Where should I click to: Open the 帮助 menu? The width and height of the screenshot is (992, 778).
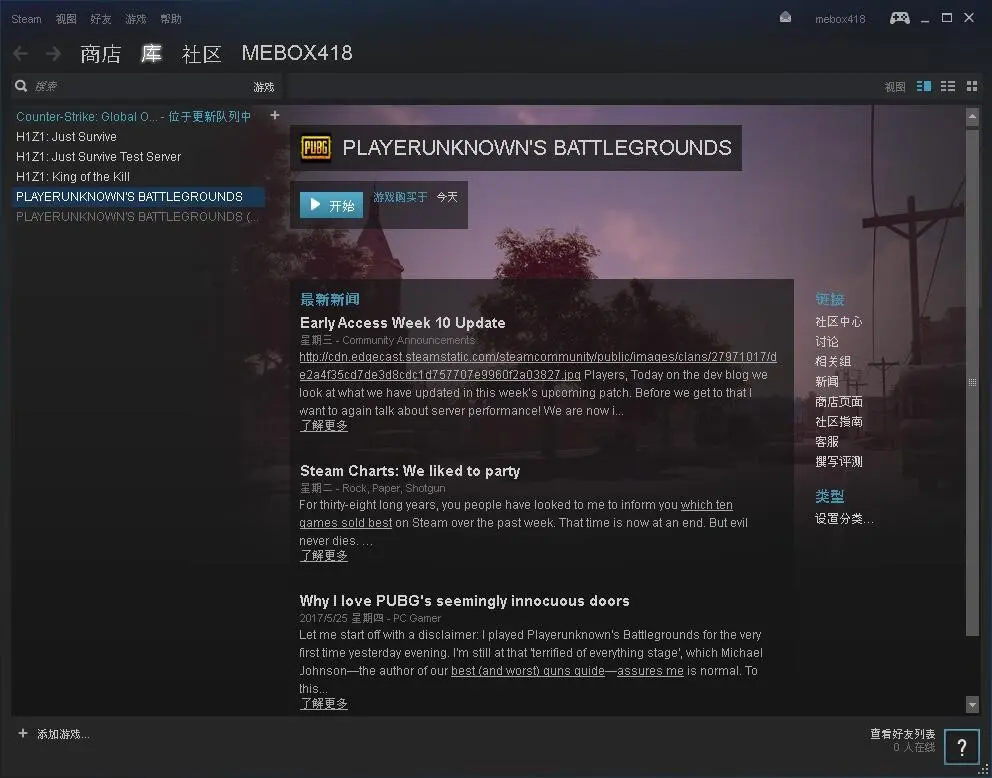click(171, 19)
